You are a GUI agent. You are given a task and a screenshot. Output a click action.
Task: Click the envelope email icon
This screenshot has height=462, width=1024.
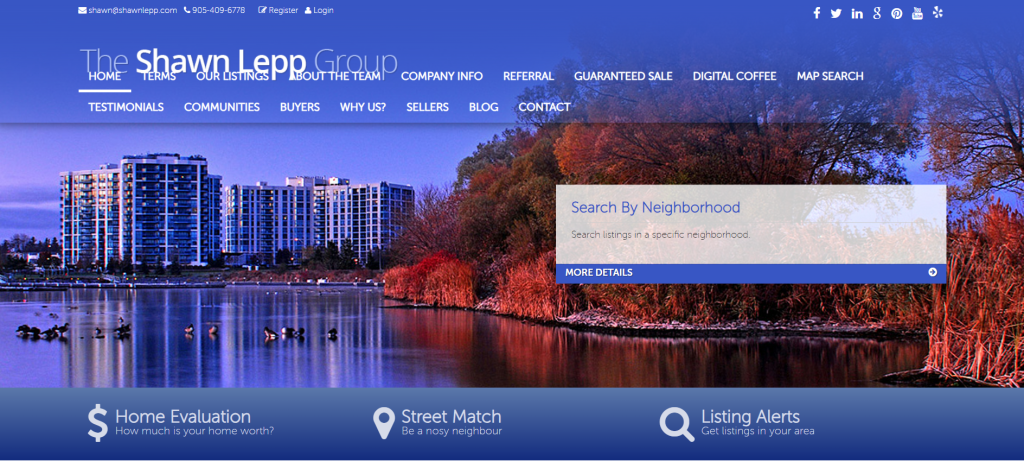82,10
